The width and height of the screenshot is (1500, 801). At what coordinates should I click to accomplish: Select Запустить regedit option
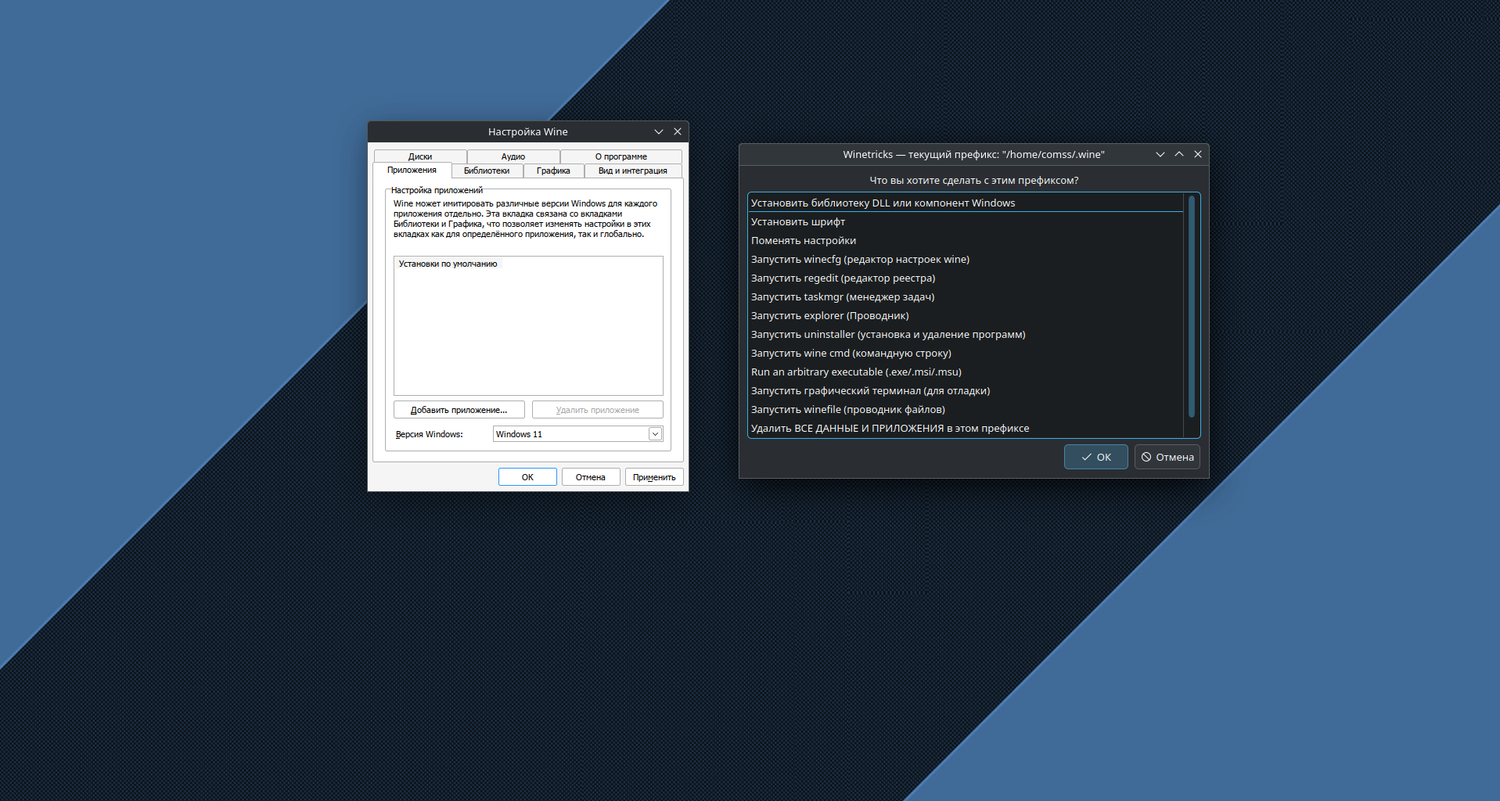coord(966,278)
